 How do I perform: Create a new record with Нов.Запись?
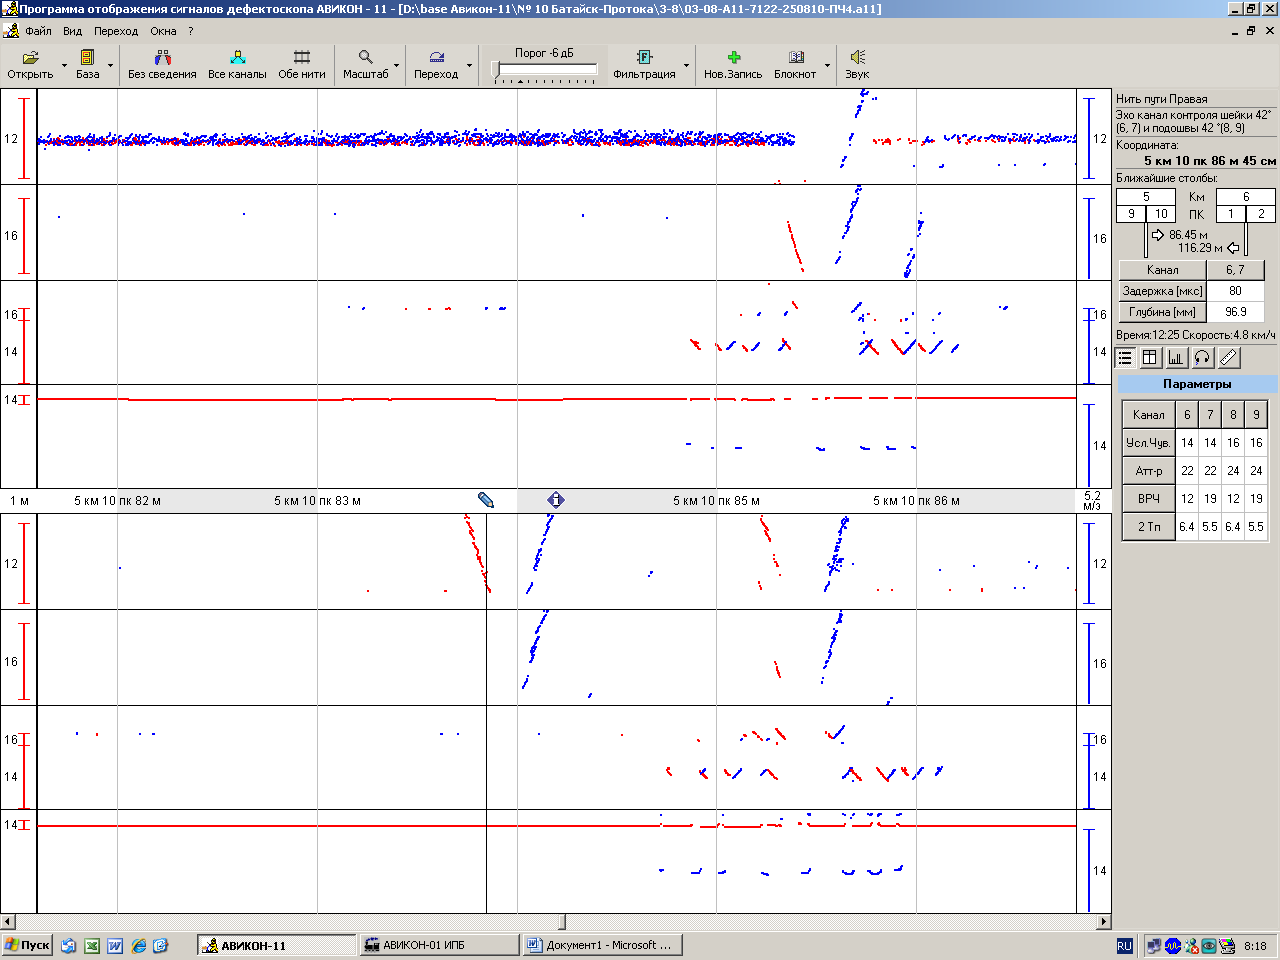733,58
